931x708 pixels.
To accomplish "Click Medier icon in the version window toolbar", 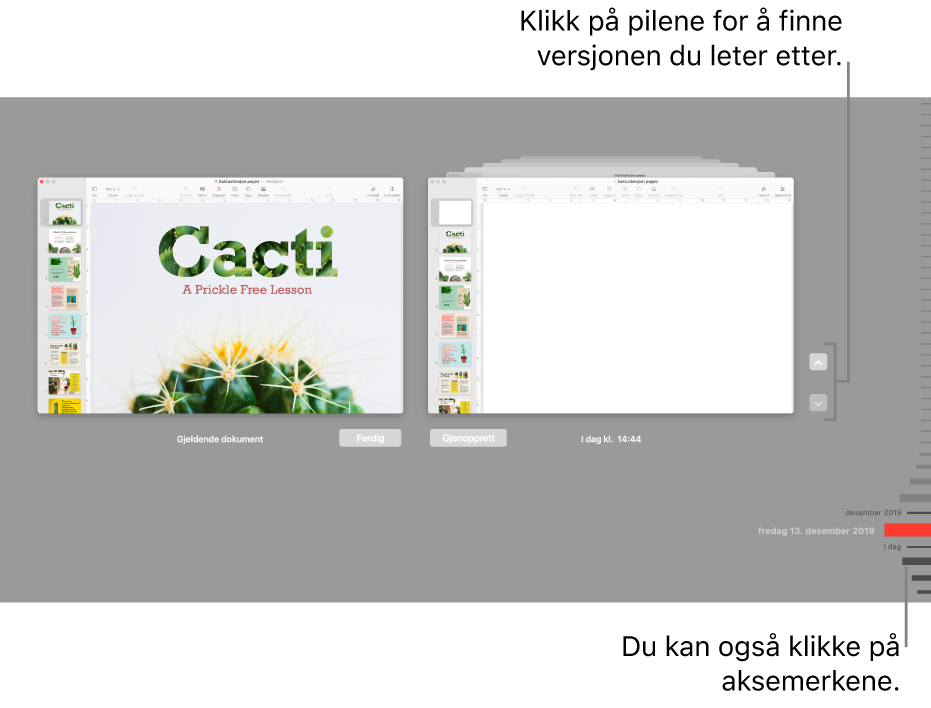I will 654,191.
